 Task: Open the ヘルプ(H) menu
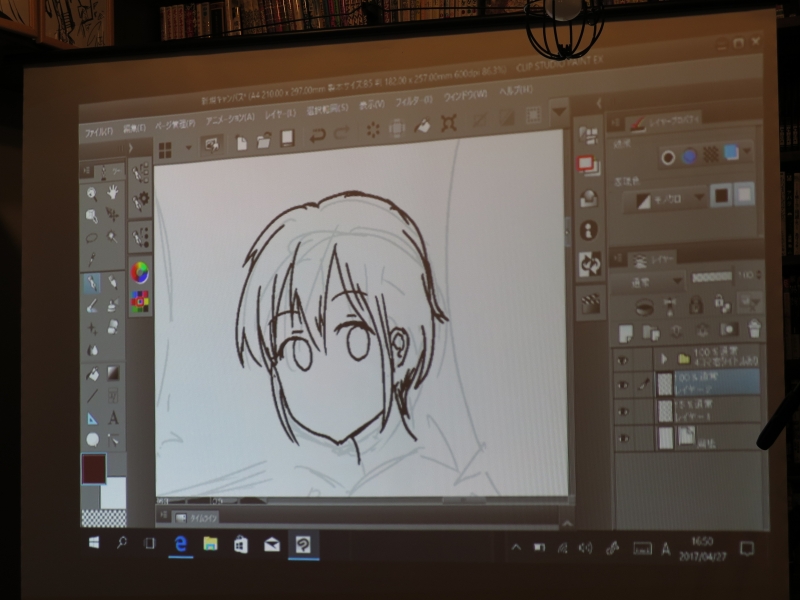click(516, 90)
